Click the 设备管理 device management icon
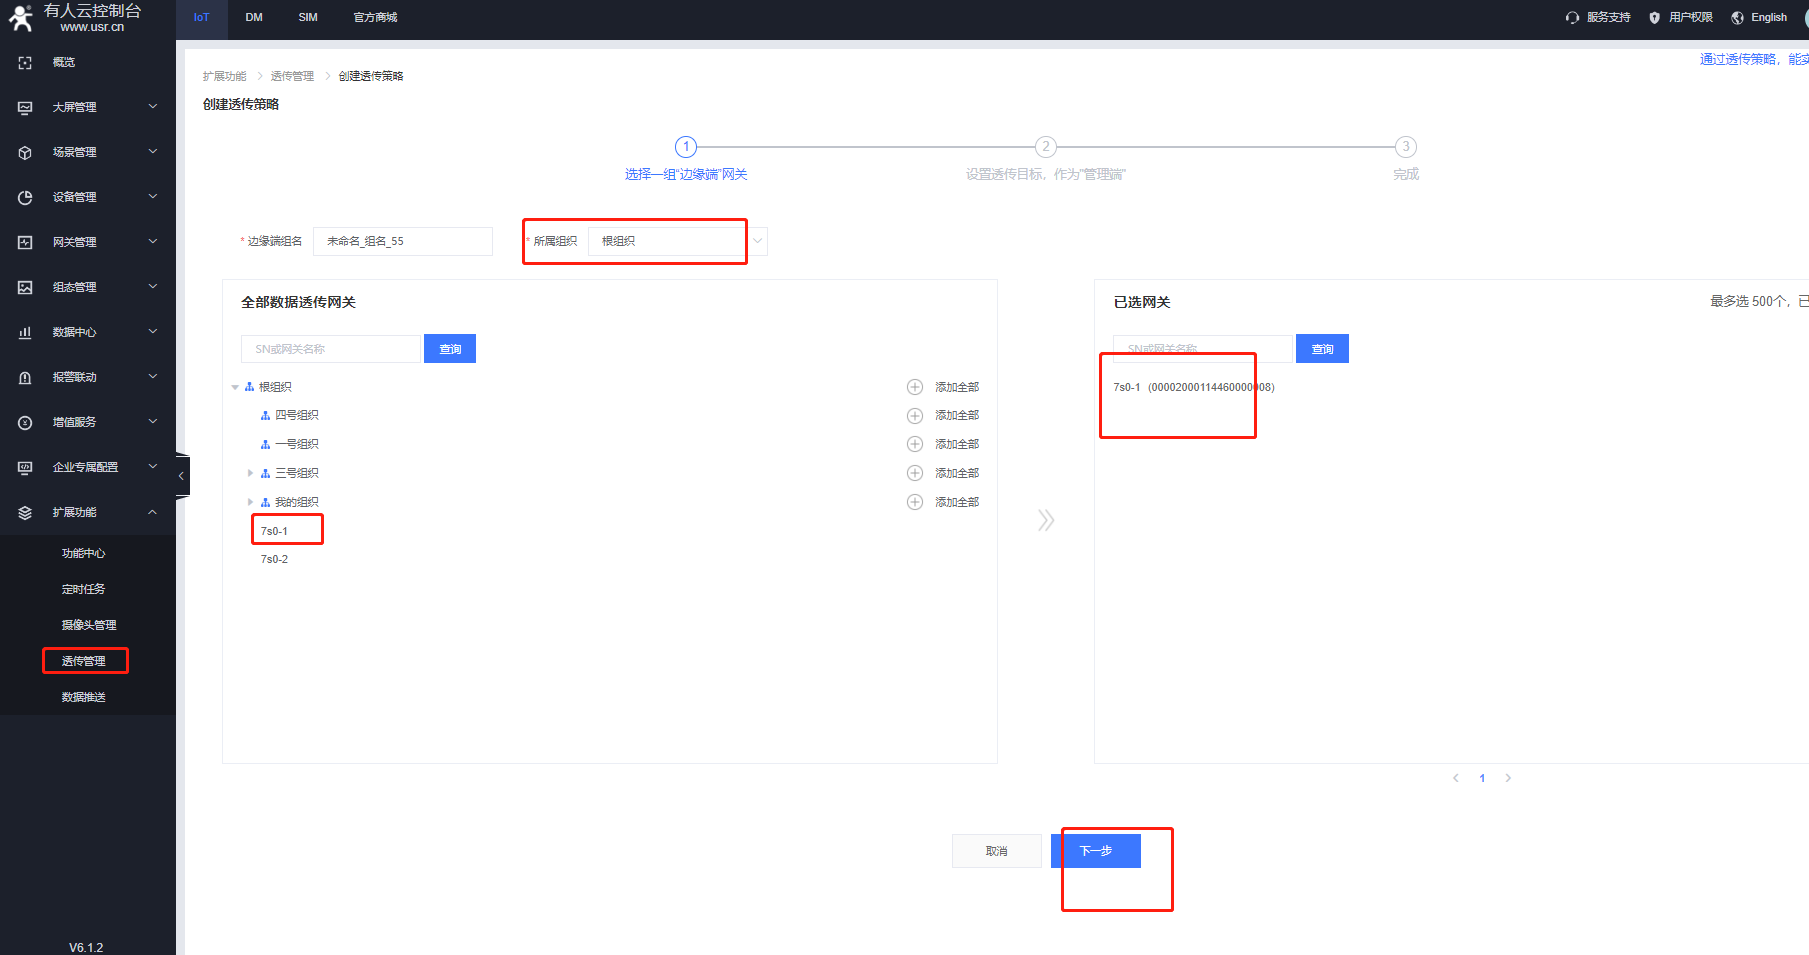The image size is (1809, 955). point(25,197)
